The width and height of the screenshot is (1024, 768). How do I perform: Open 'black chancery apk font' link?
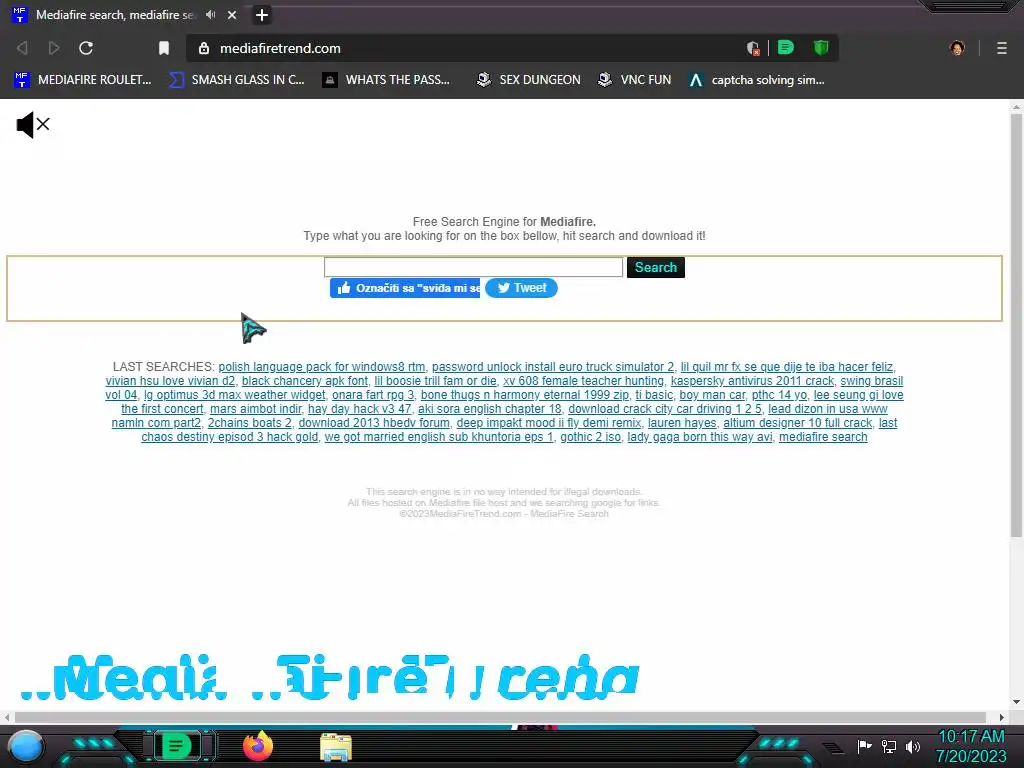click(305, 381)
